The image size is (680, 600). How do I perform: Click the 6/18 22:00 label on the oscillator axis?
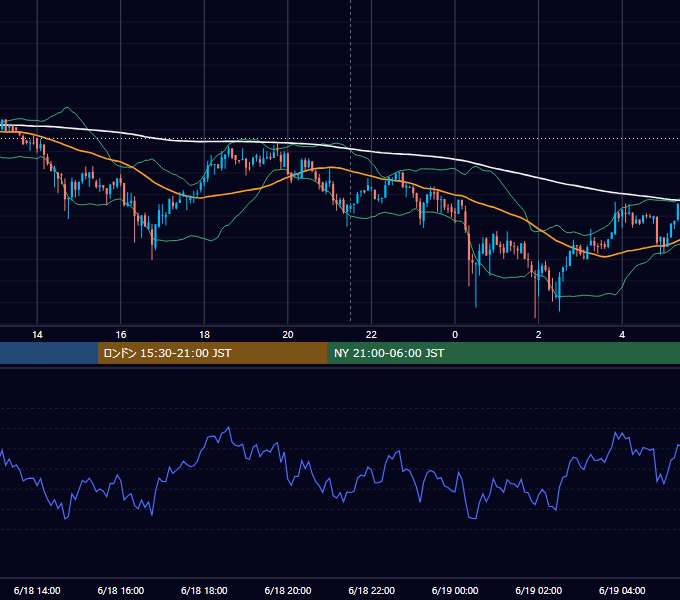click(372, 590)
